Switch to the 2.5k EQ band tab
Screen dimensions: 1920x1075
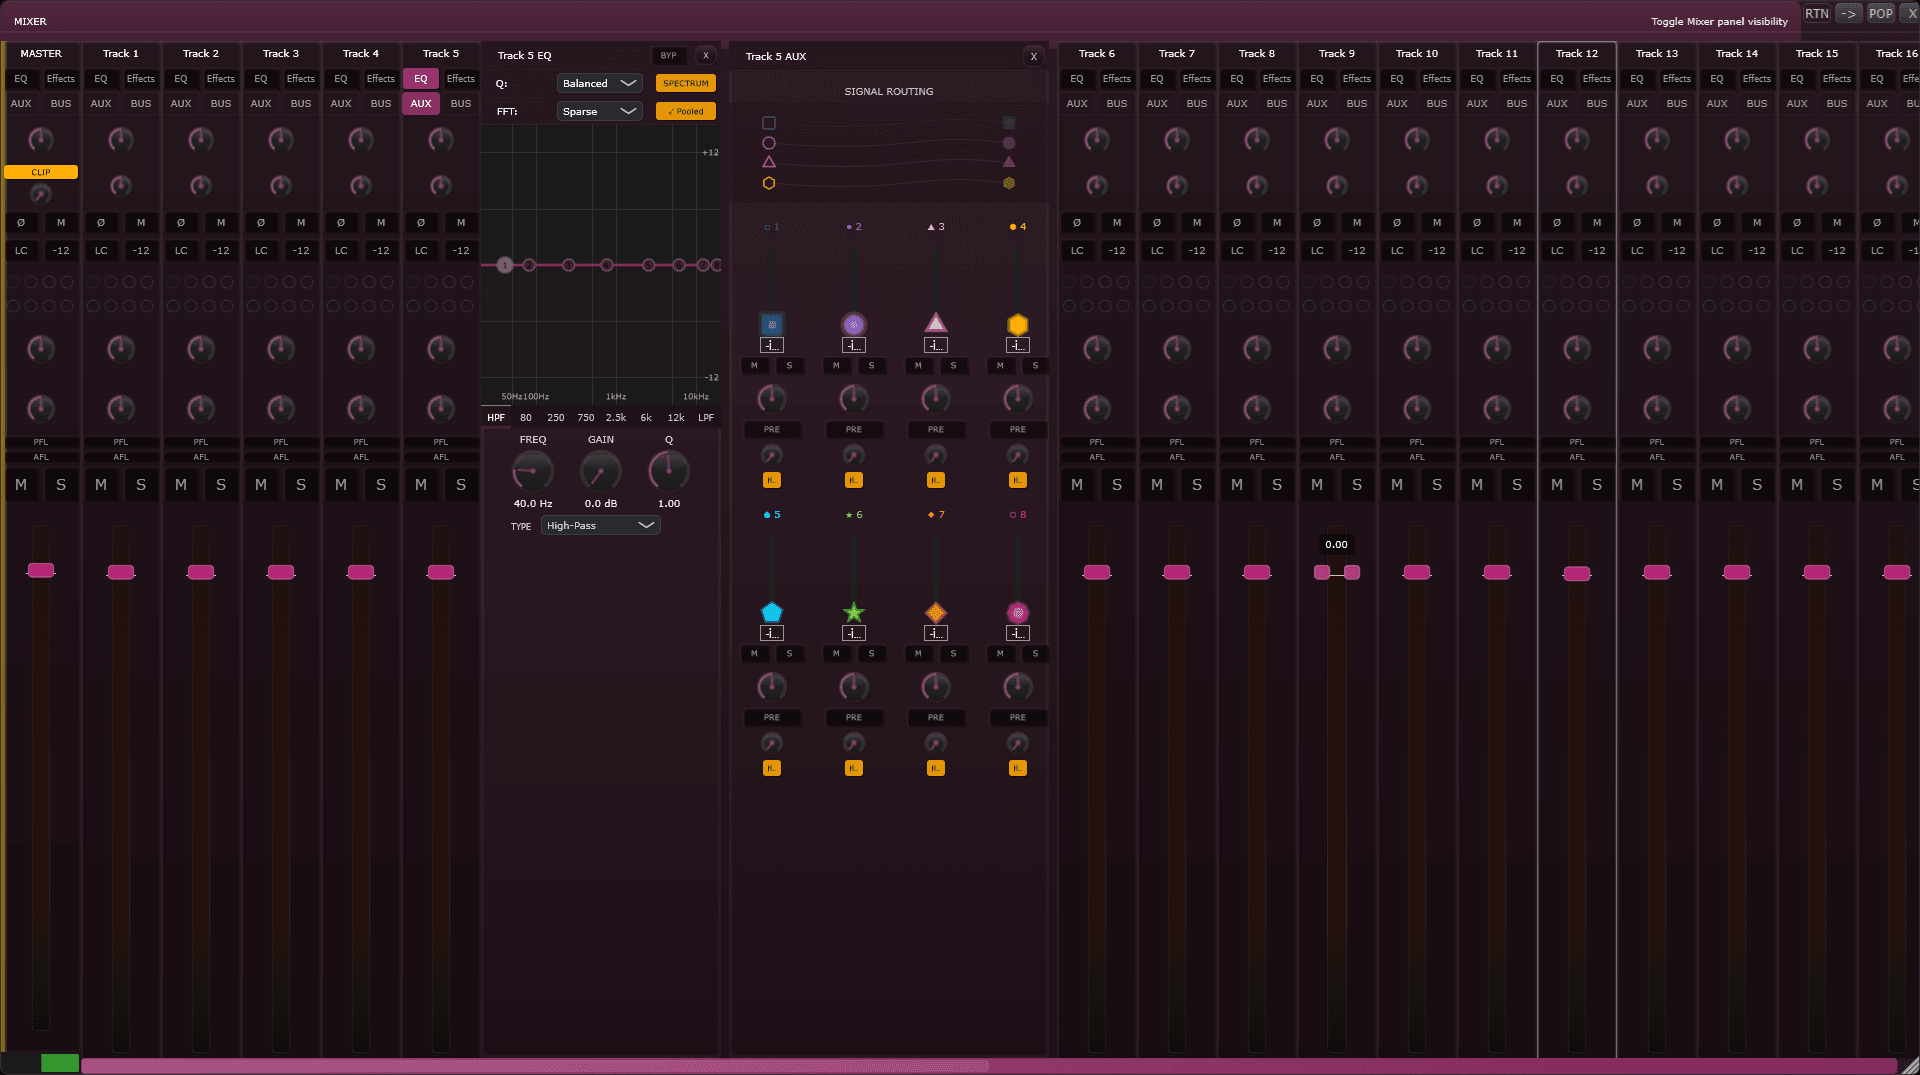616,418
